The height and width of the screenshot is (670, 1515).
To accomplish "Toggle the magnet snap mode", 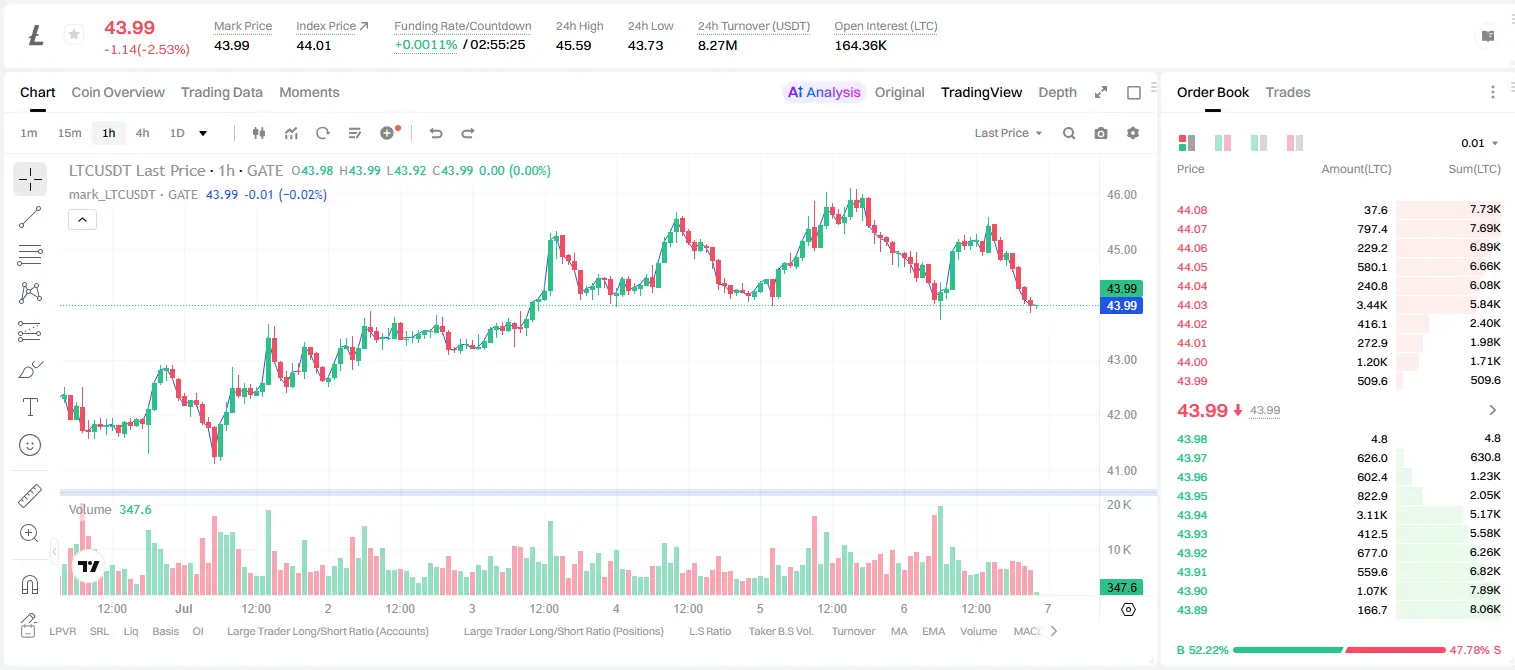I will 30,584.
